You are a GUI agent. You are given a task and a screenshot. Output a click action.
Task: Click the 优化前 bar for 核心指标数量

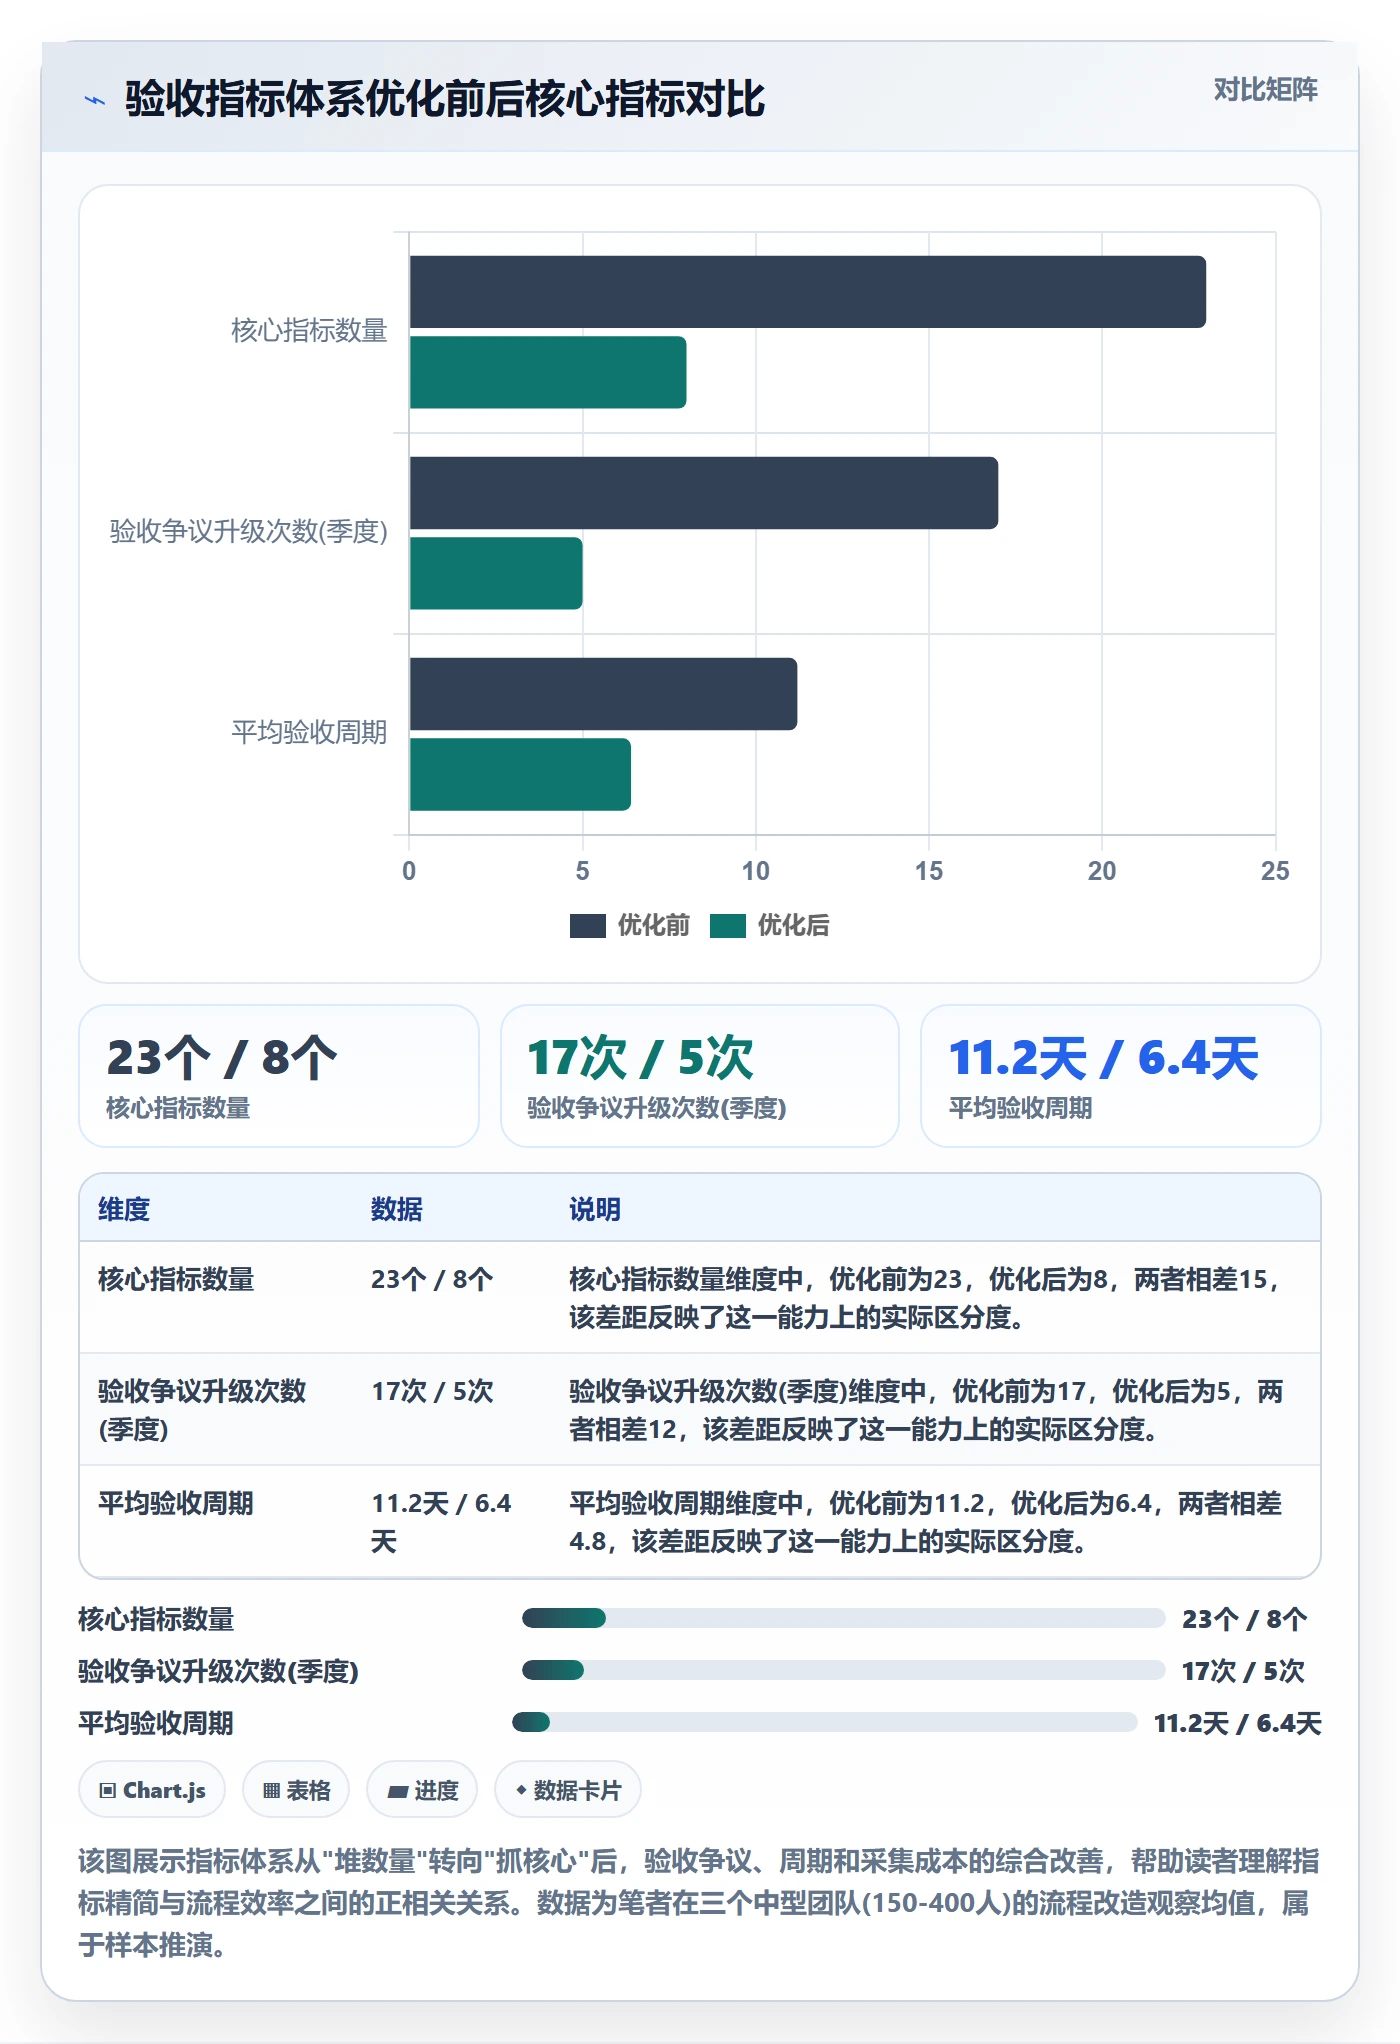click(x=808, y=292)
